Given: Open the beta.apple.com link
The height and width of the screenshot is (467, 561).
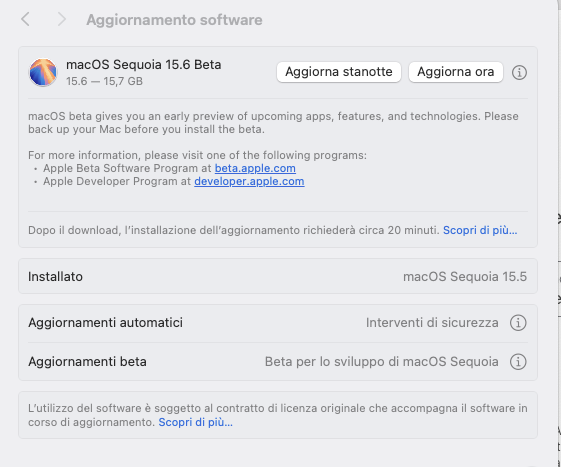Looking at the screenshot, I should [255, 168].
